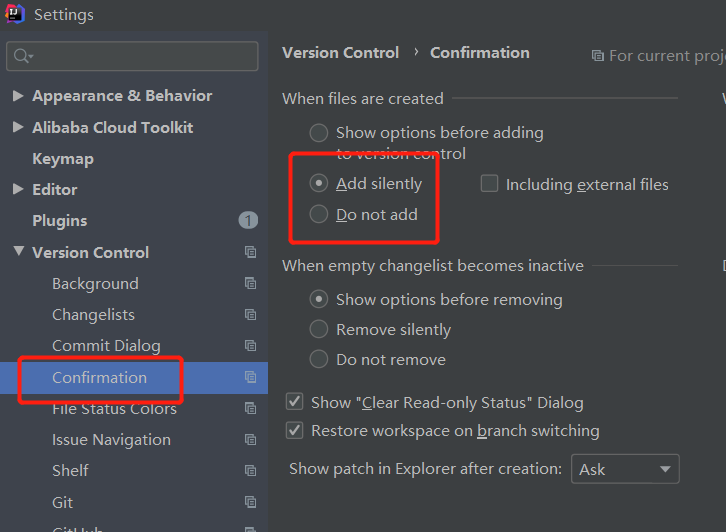Select the Remove silently radio button
Image resolution: width=726 pixels, height=532 pixels.
(319, 329)
